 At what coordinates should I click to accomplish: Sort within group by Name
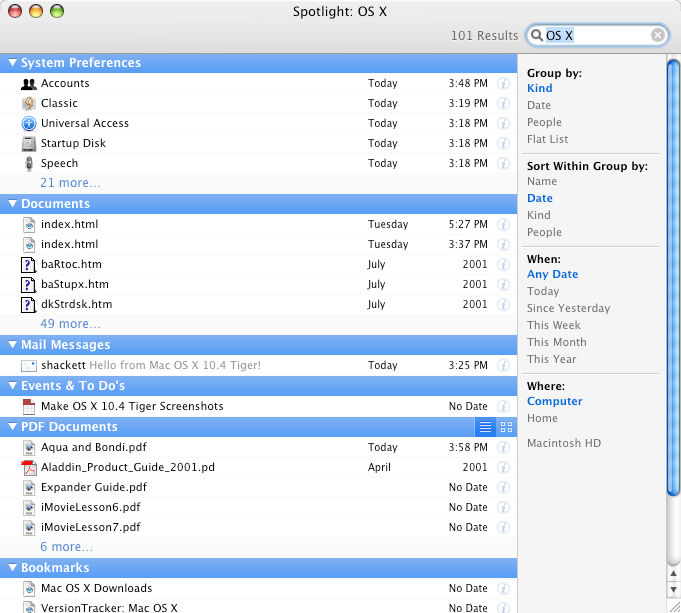tap(542, 182)
